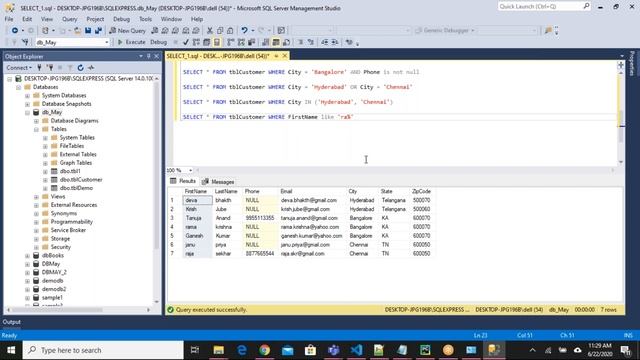This screenshot has height=360, width=640.
Task: Pin the Object Explorer panel
Action: [x=149, y=56]
